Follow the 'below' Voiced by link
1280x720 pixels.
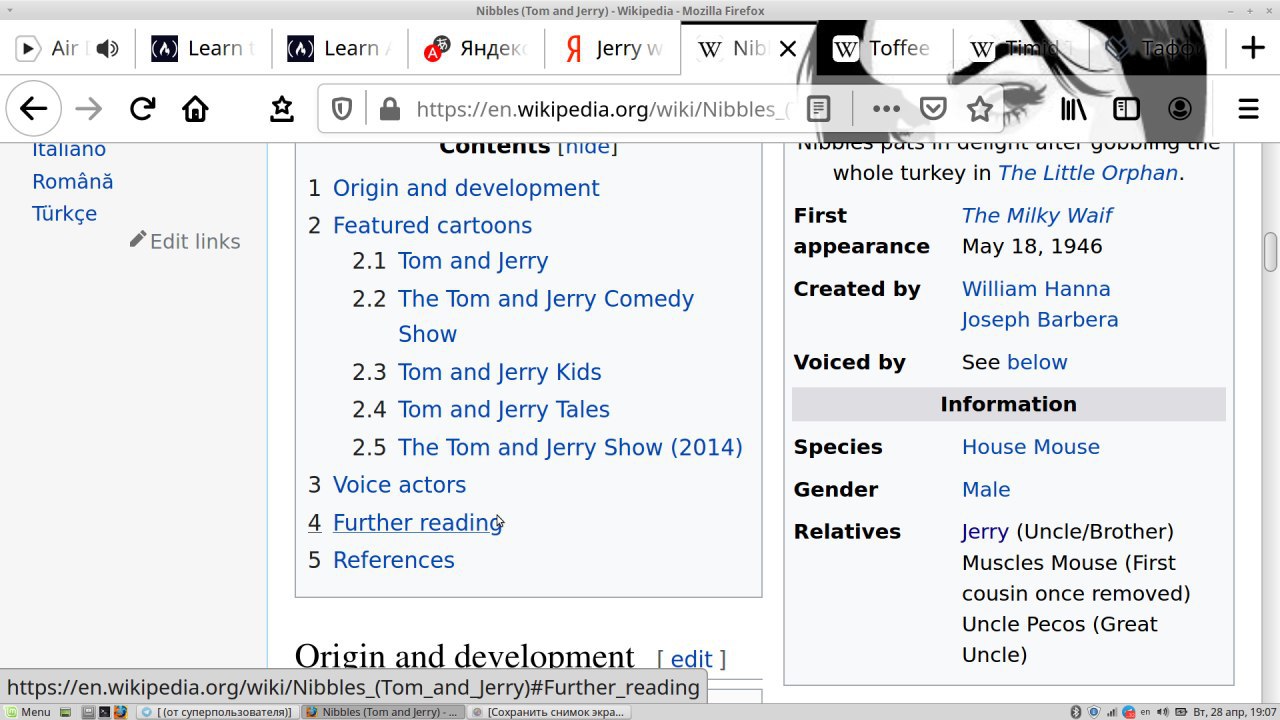click(x=1037, y=362)
